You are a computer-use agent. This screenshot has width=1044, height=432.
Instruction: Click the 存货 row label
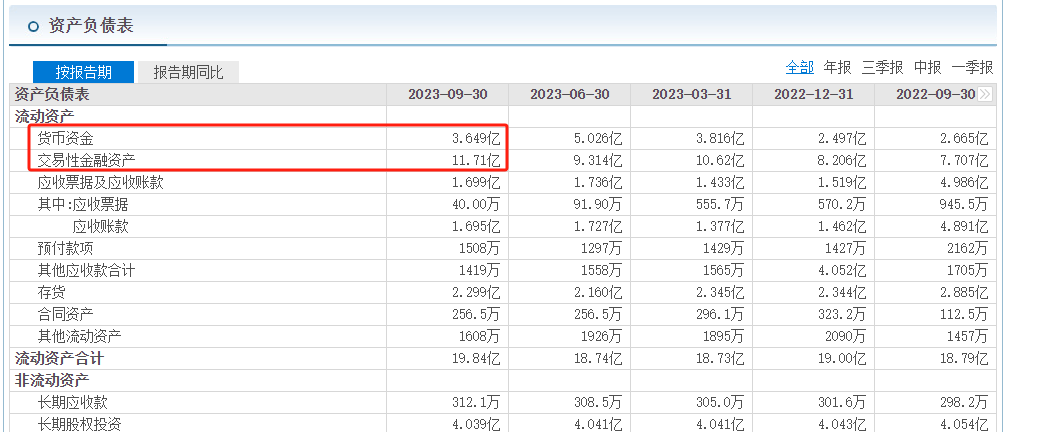click(52, 292)
